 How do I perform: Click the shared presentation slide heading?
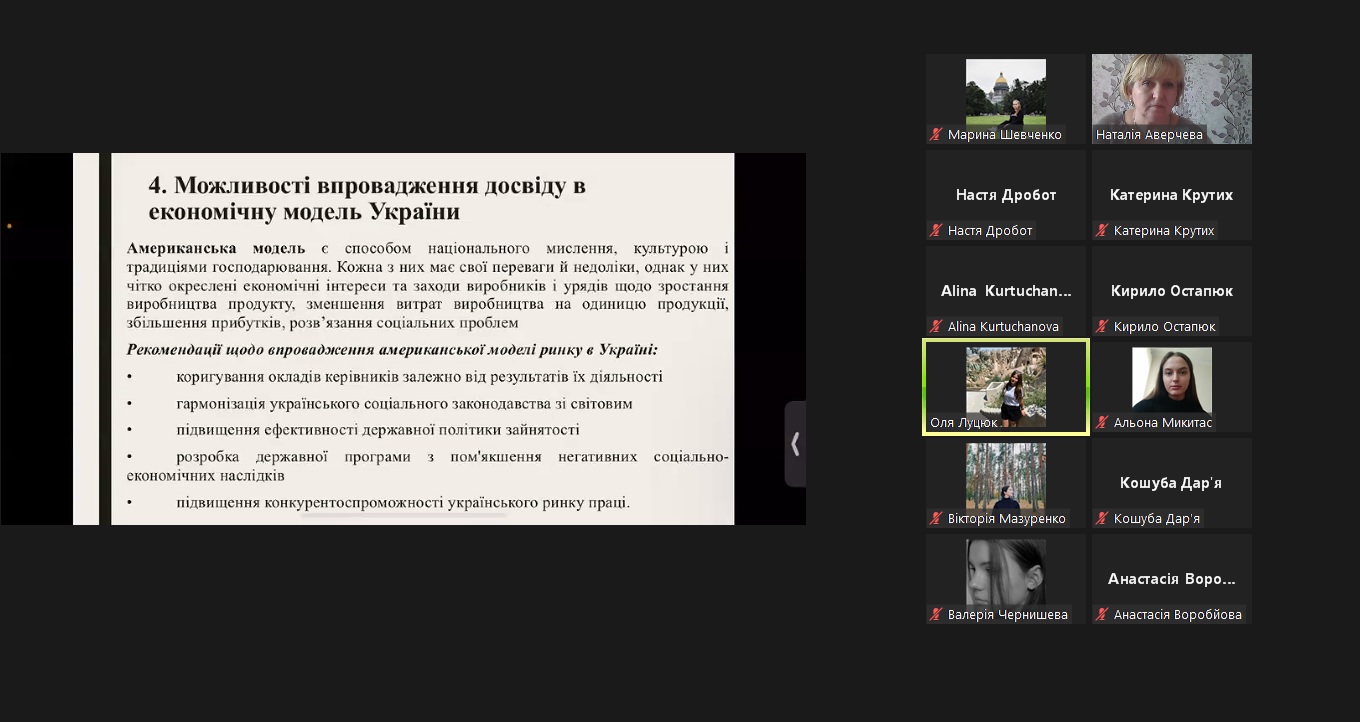[x=367, y=198]
